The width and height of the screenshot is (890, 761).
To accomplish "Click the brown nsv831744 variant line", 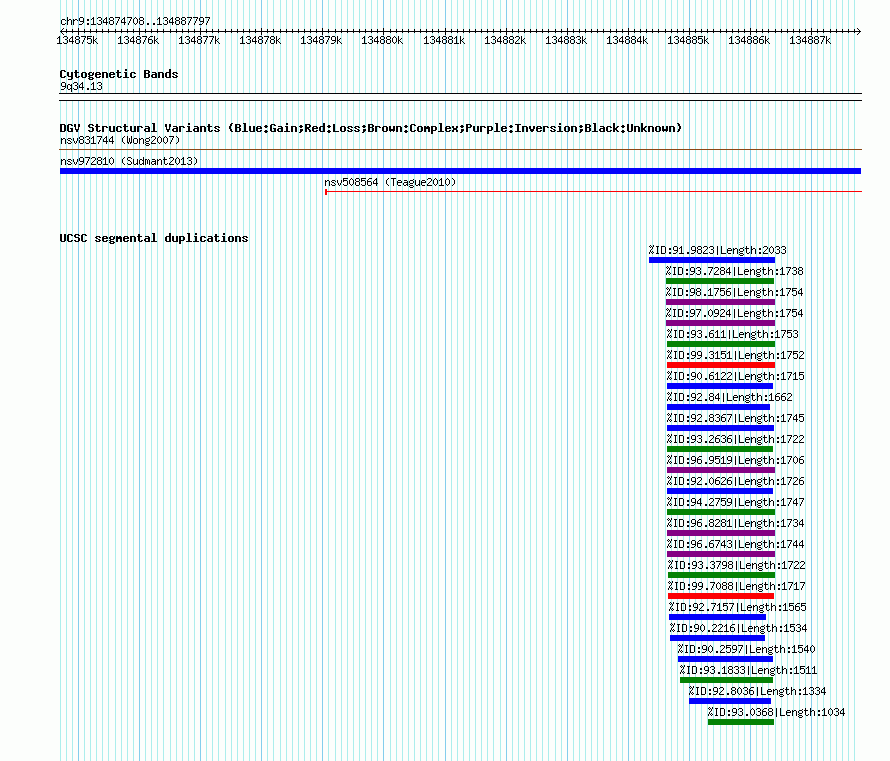I will click(460, 150).
